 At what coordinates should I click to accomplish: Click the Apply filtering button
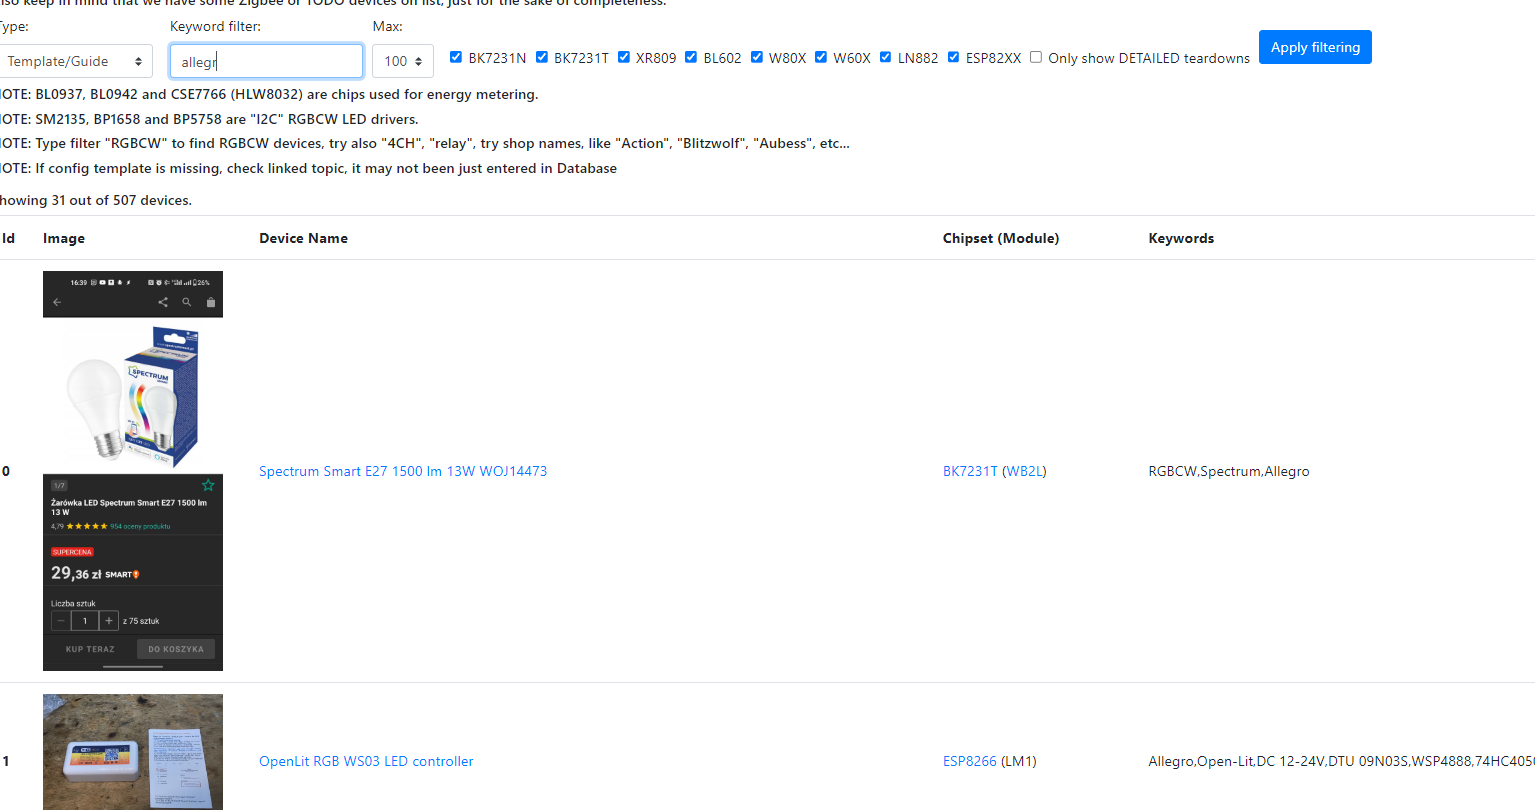coord(1315,47)
